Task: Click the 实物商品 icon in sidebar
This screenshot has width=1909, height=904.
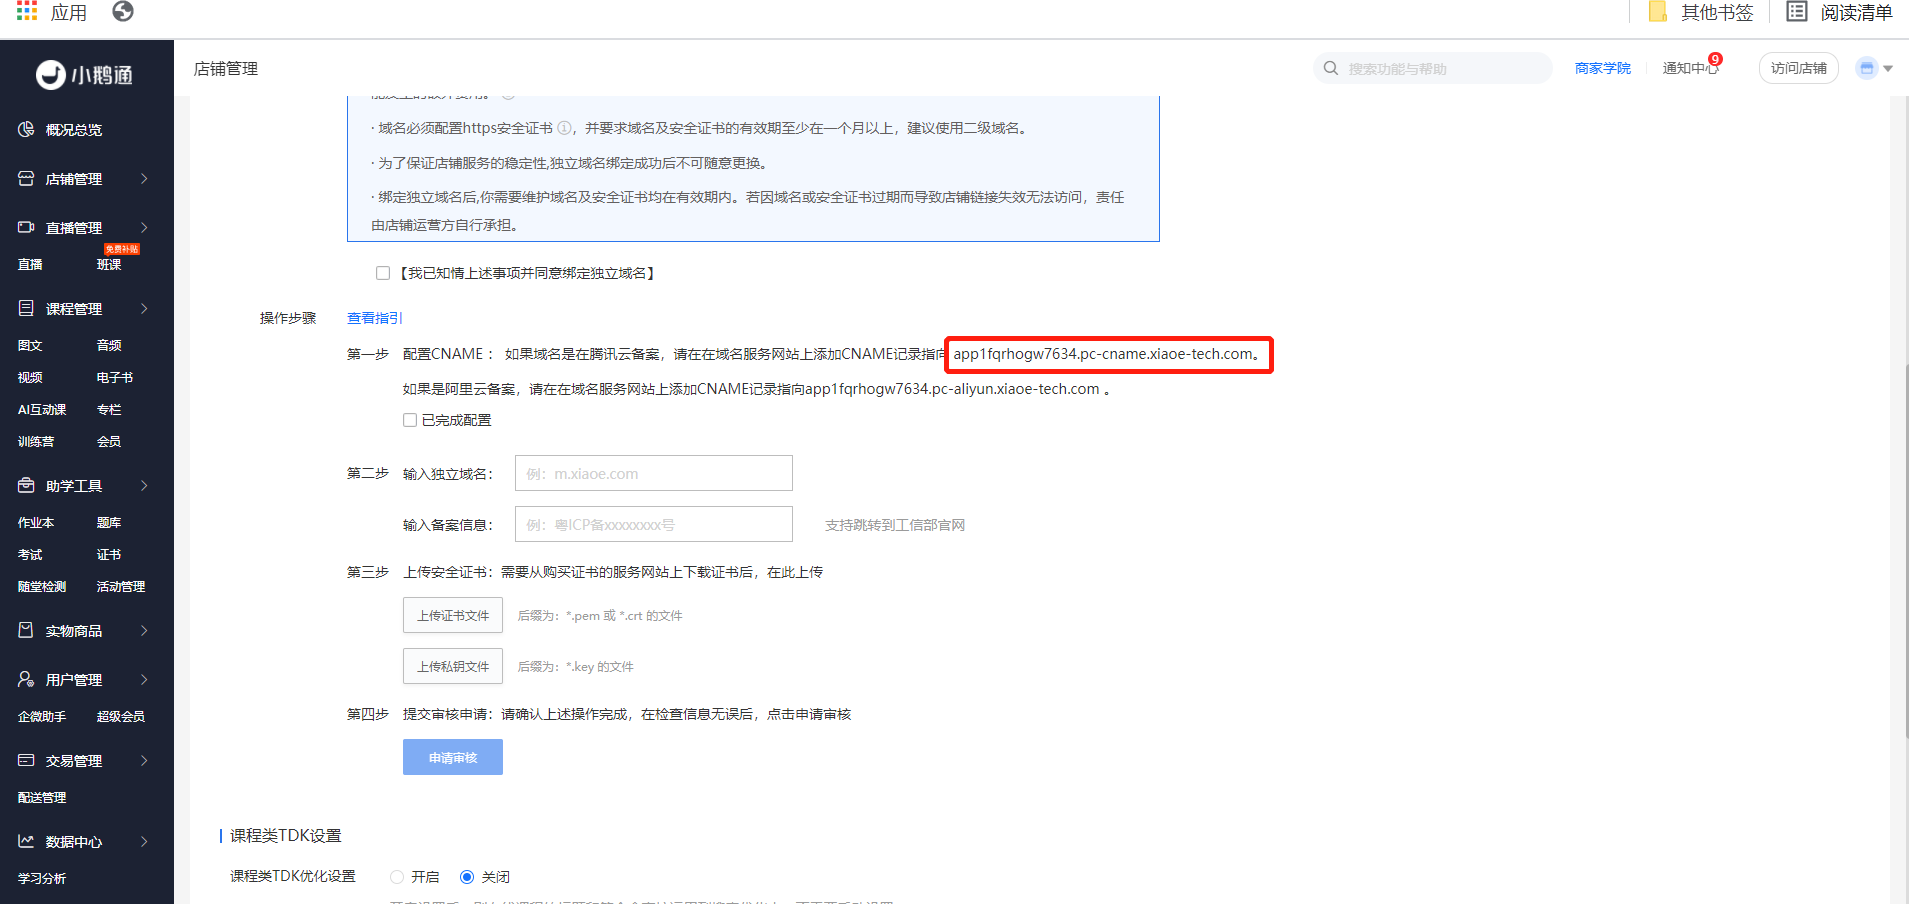Action: tap(26, 630)
